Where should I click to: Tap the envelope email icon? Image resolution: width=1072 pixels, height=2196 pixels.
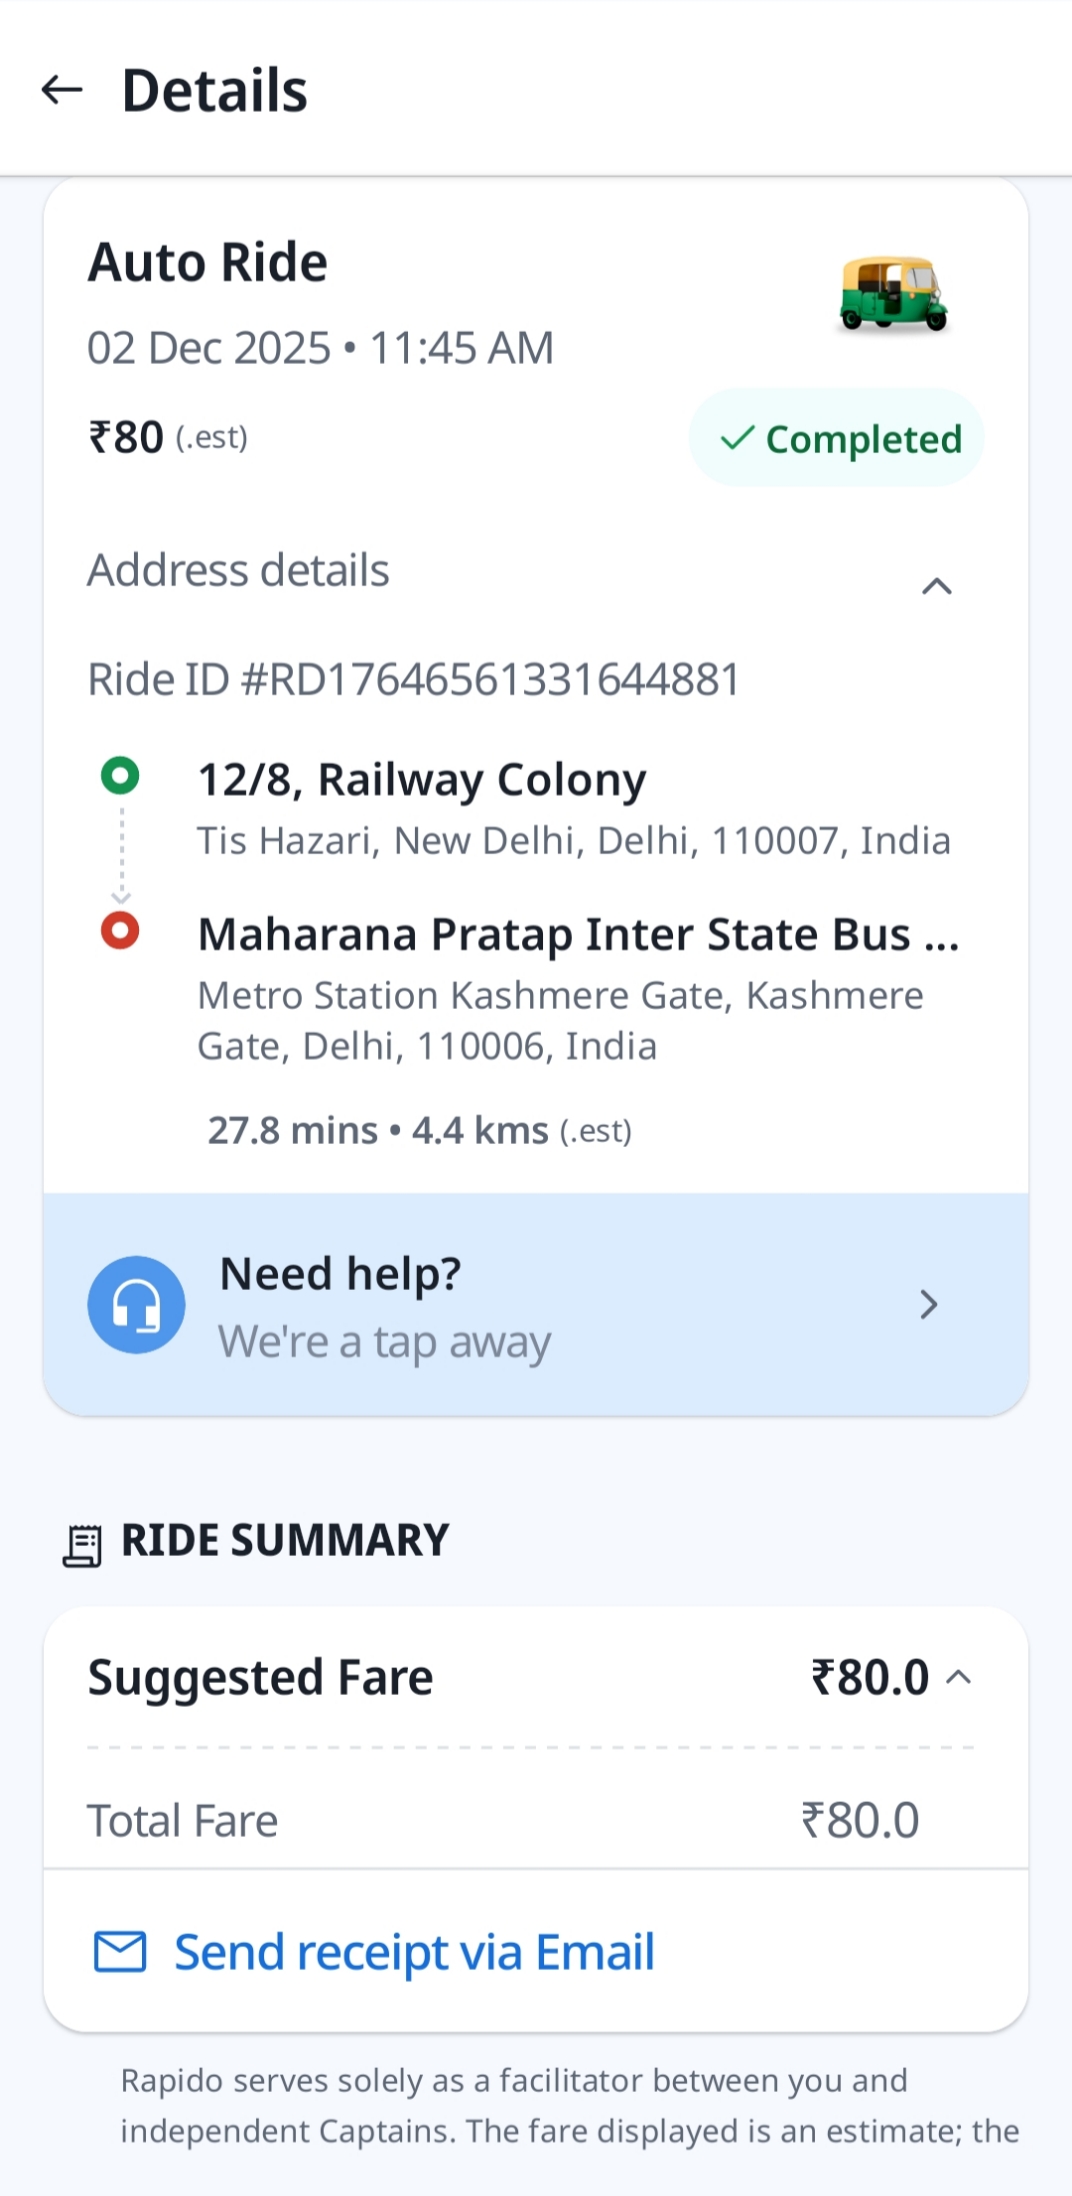point(120,1952)
